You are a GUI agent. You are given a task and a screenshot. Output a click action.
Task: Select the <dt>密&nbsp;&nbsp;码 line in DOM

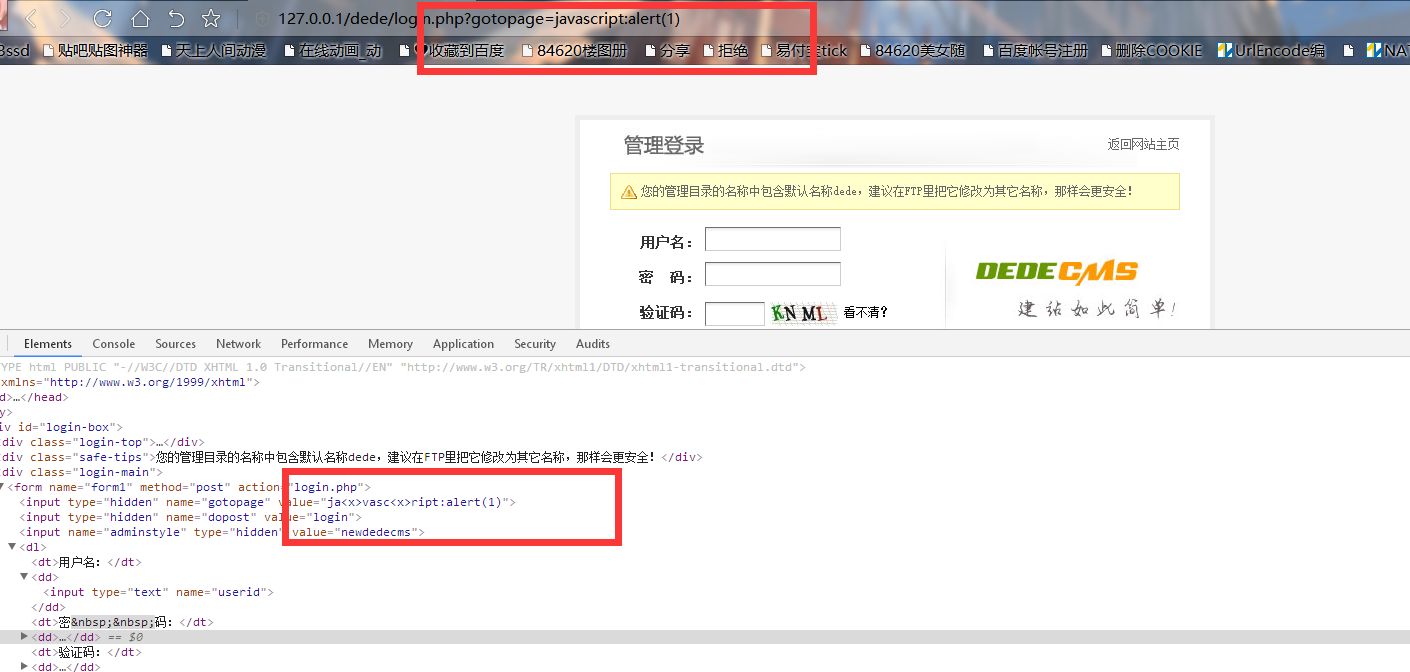point(123,622)
